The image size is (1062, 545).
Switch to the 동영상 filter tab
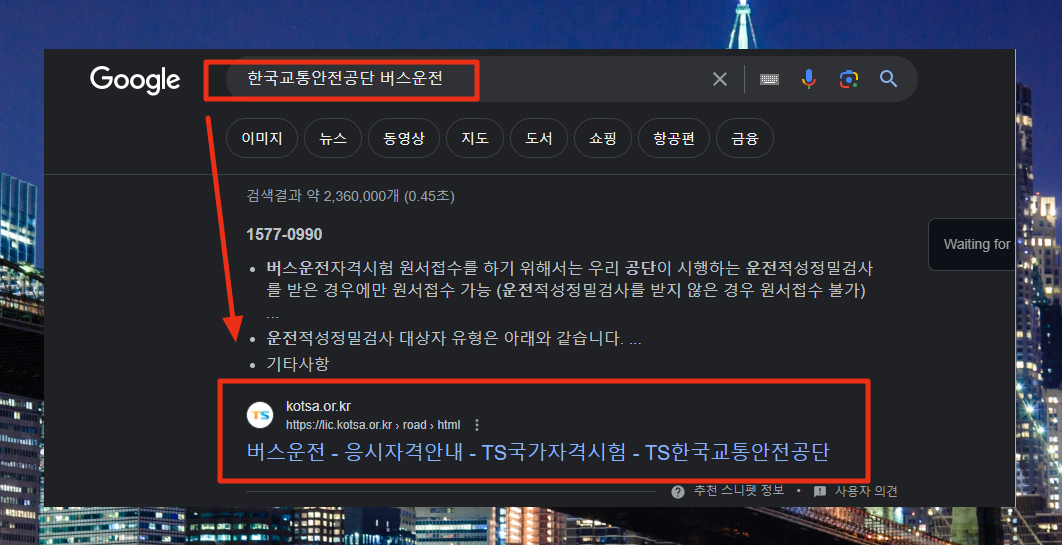pos(404,138)
